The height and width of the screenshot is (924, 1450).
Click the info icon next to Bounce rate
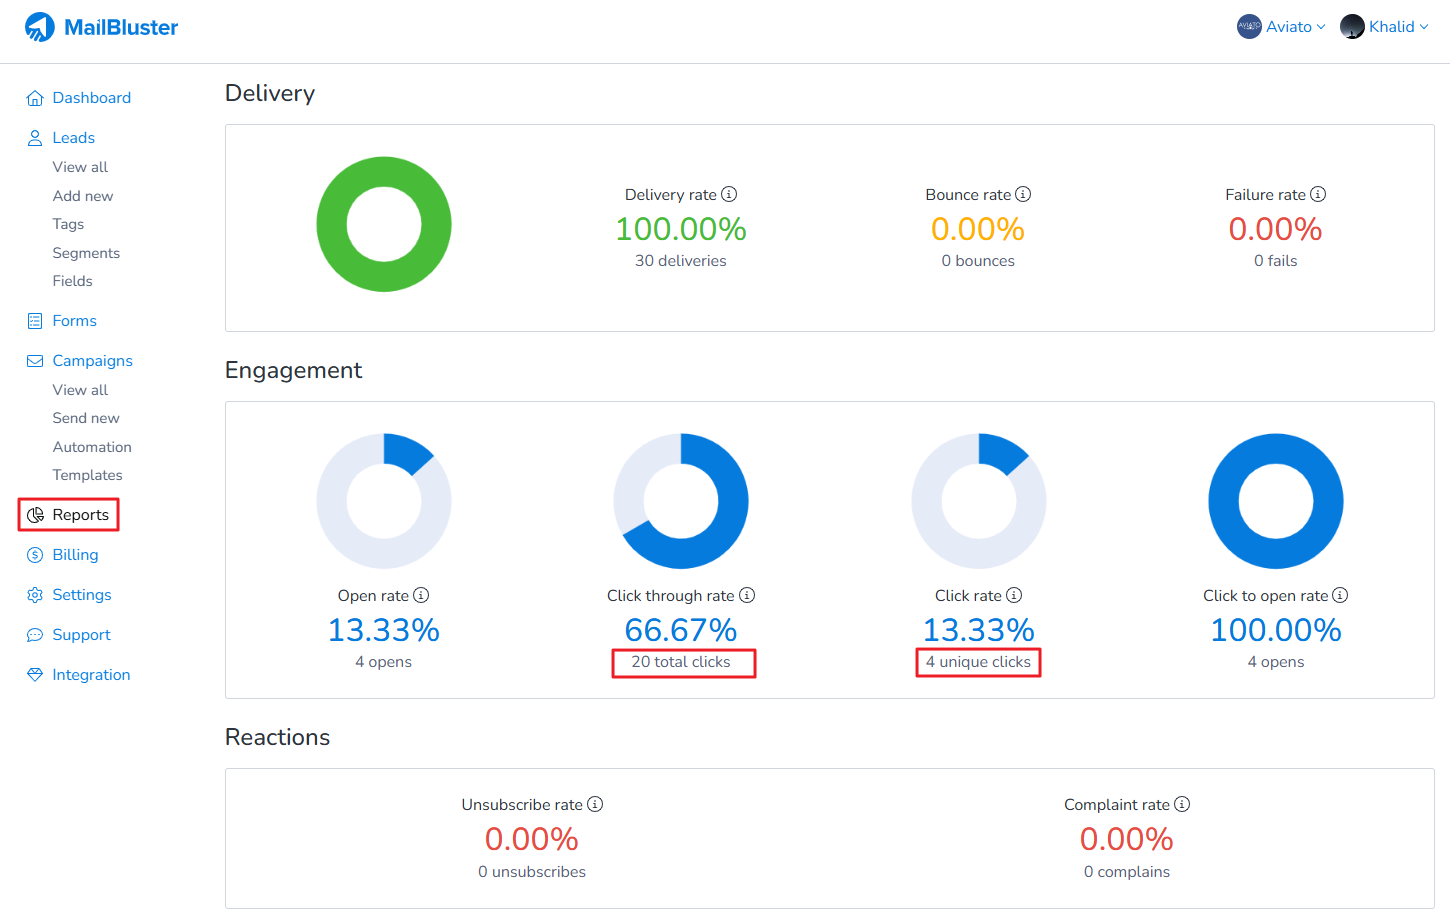(1023, 194)
